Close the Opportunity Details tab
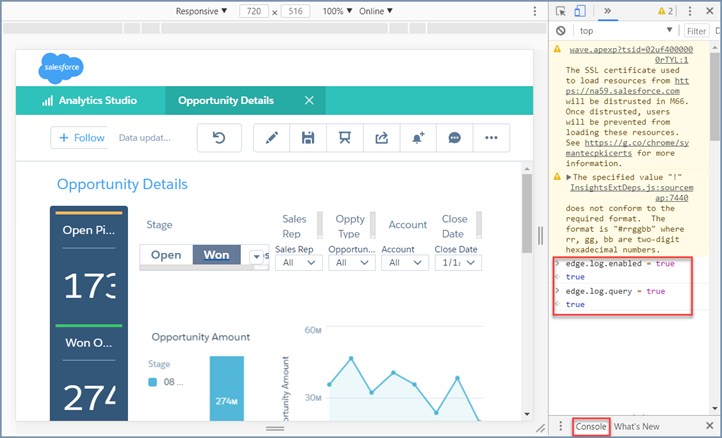 coord(309,100)
